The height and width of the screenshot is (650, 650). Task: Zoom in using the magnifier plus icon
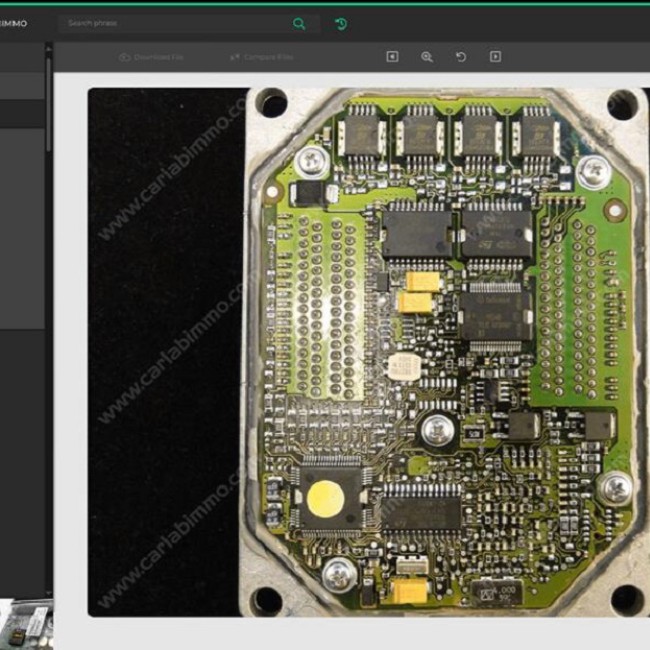427,57
